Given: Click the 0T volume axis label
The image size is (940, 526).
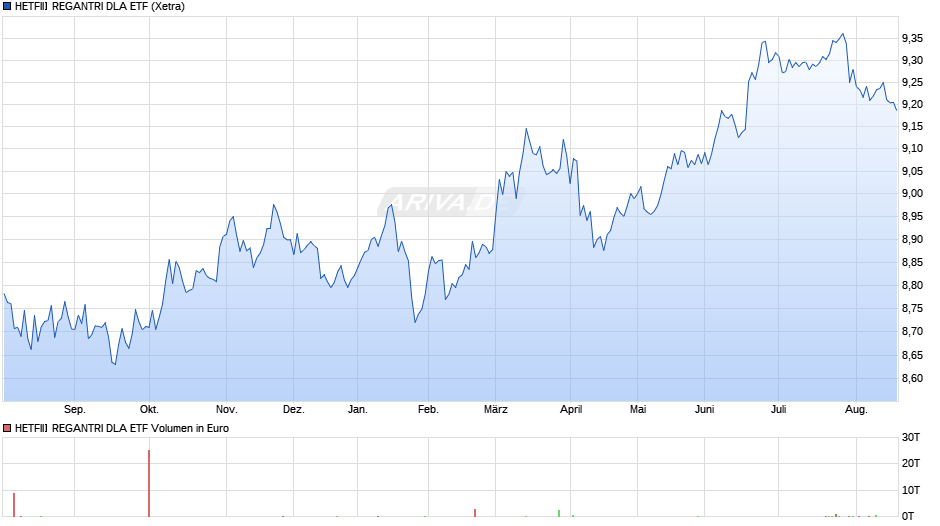Looking at the screenshot, I should point(908,516).
